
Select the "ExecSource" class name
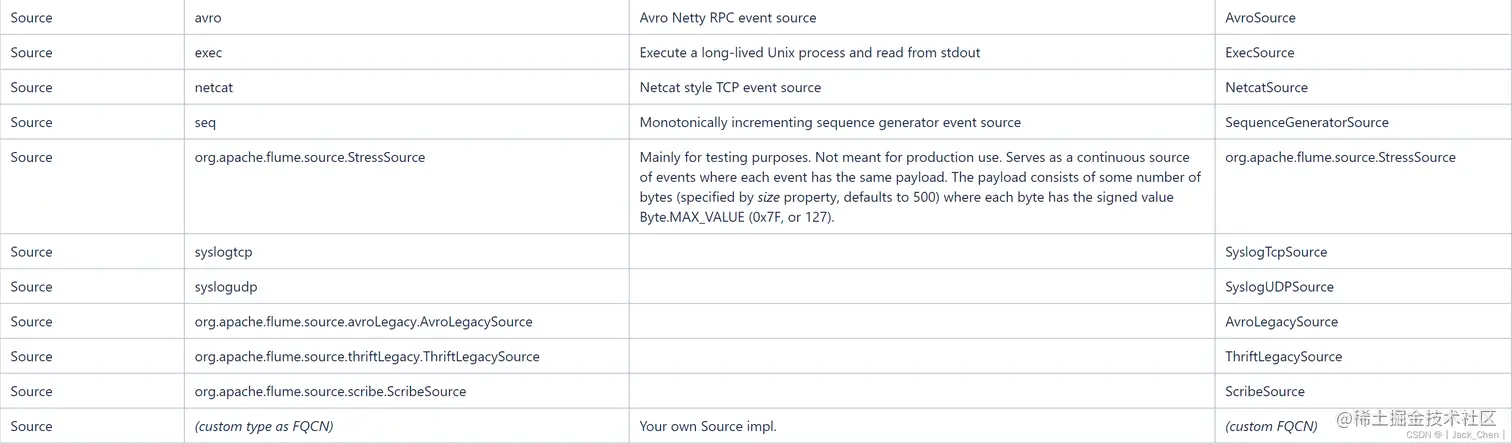pyautogui.click(x=1259, y=53)
